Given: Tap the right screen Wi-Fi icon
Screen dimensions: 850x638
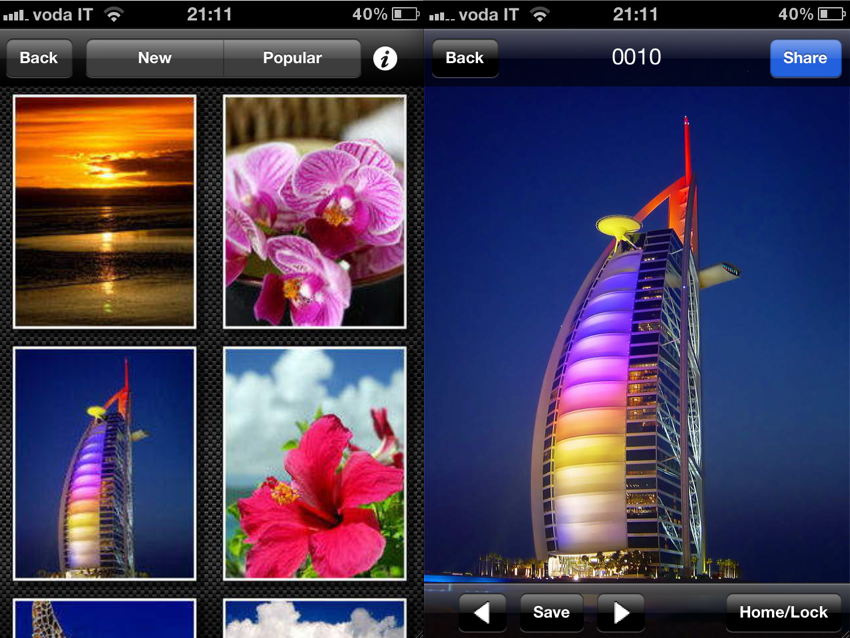Looking at the screenshot, I should click(540, 14).
